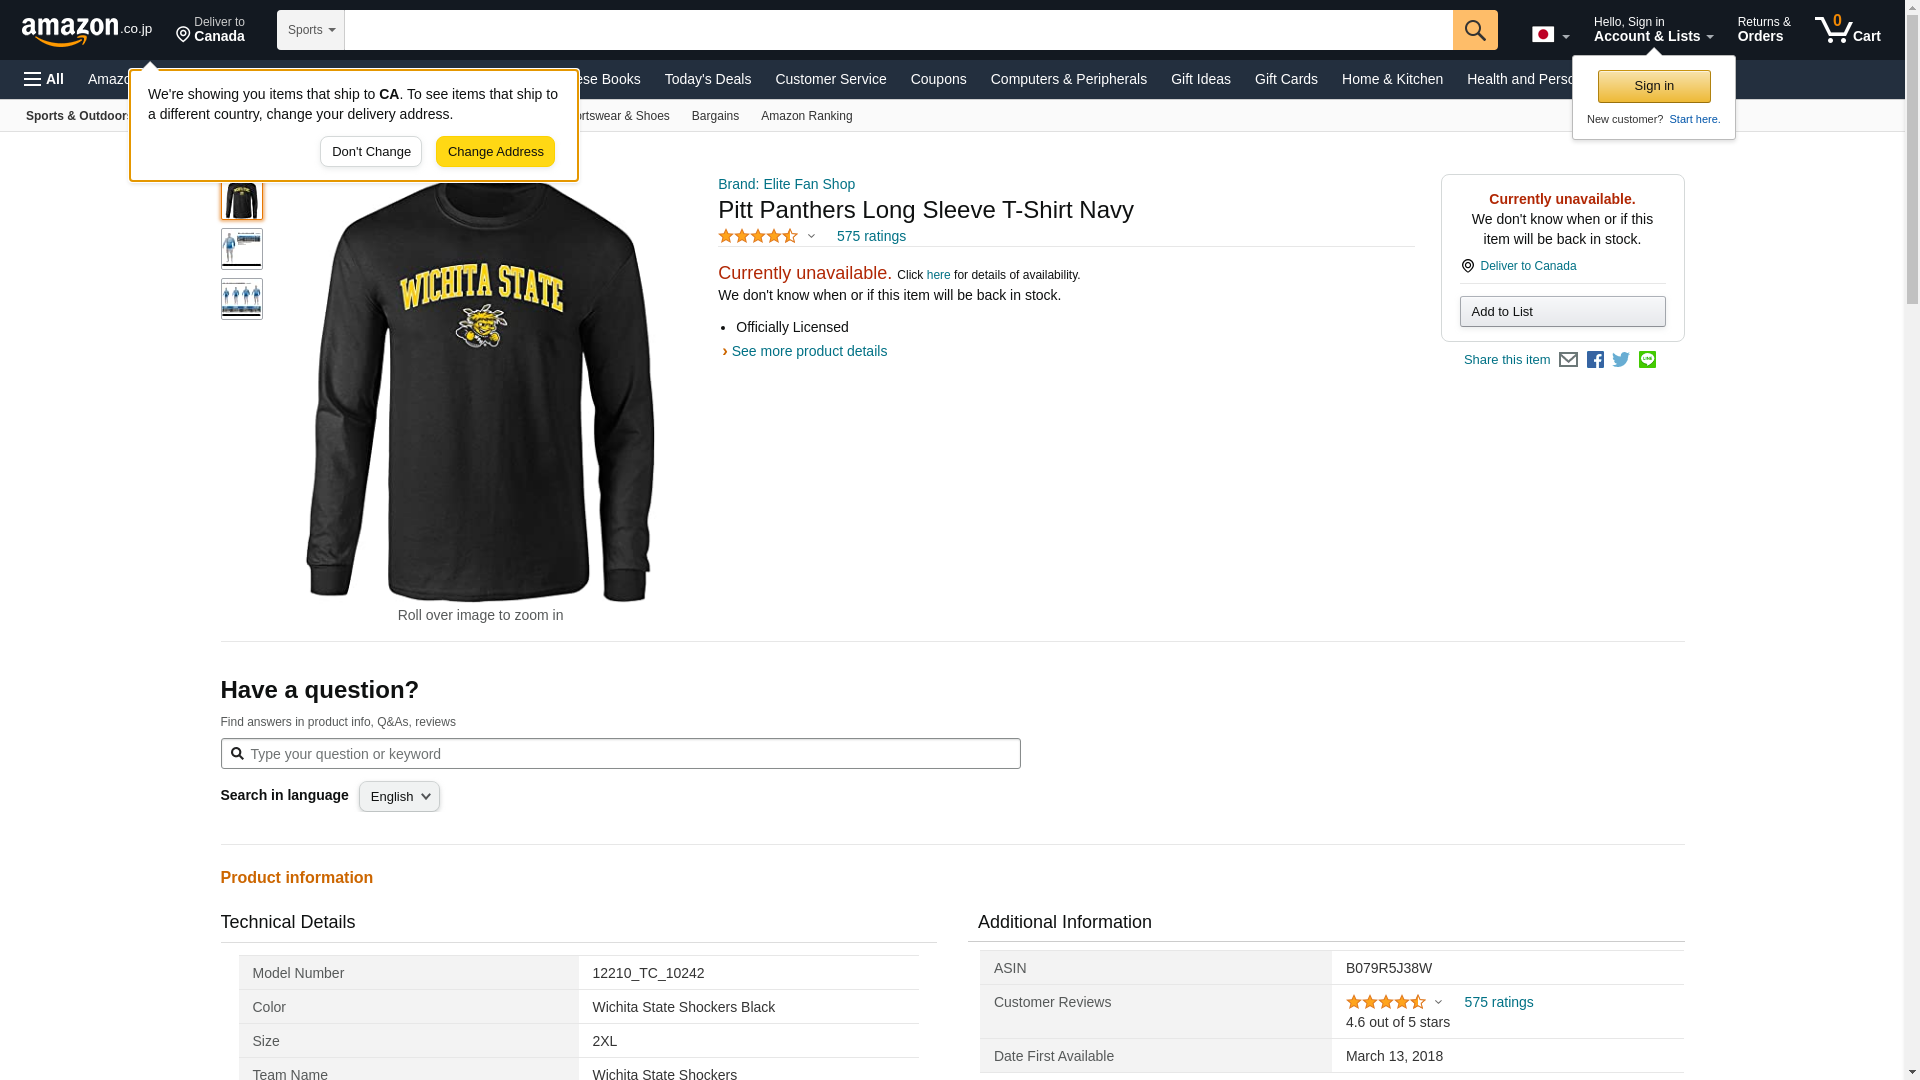Expand the English language selector
The height and width of the screenshot is (1080, 1920).
tap(399, 797)
